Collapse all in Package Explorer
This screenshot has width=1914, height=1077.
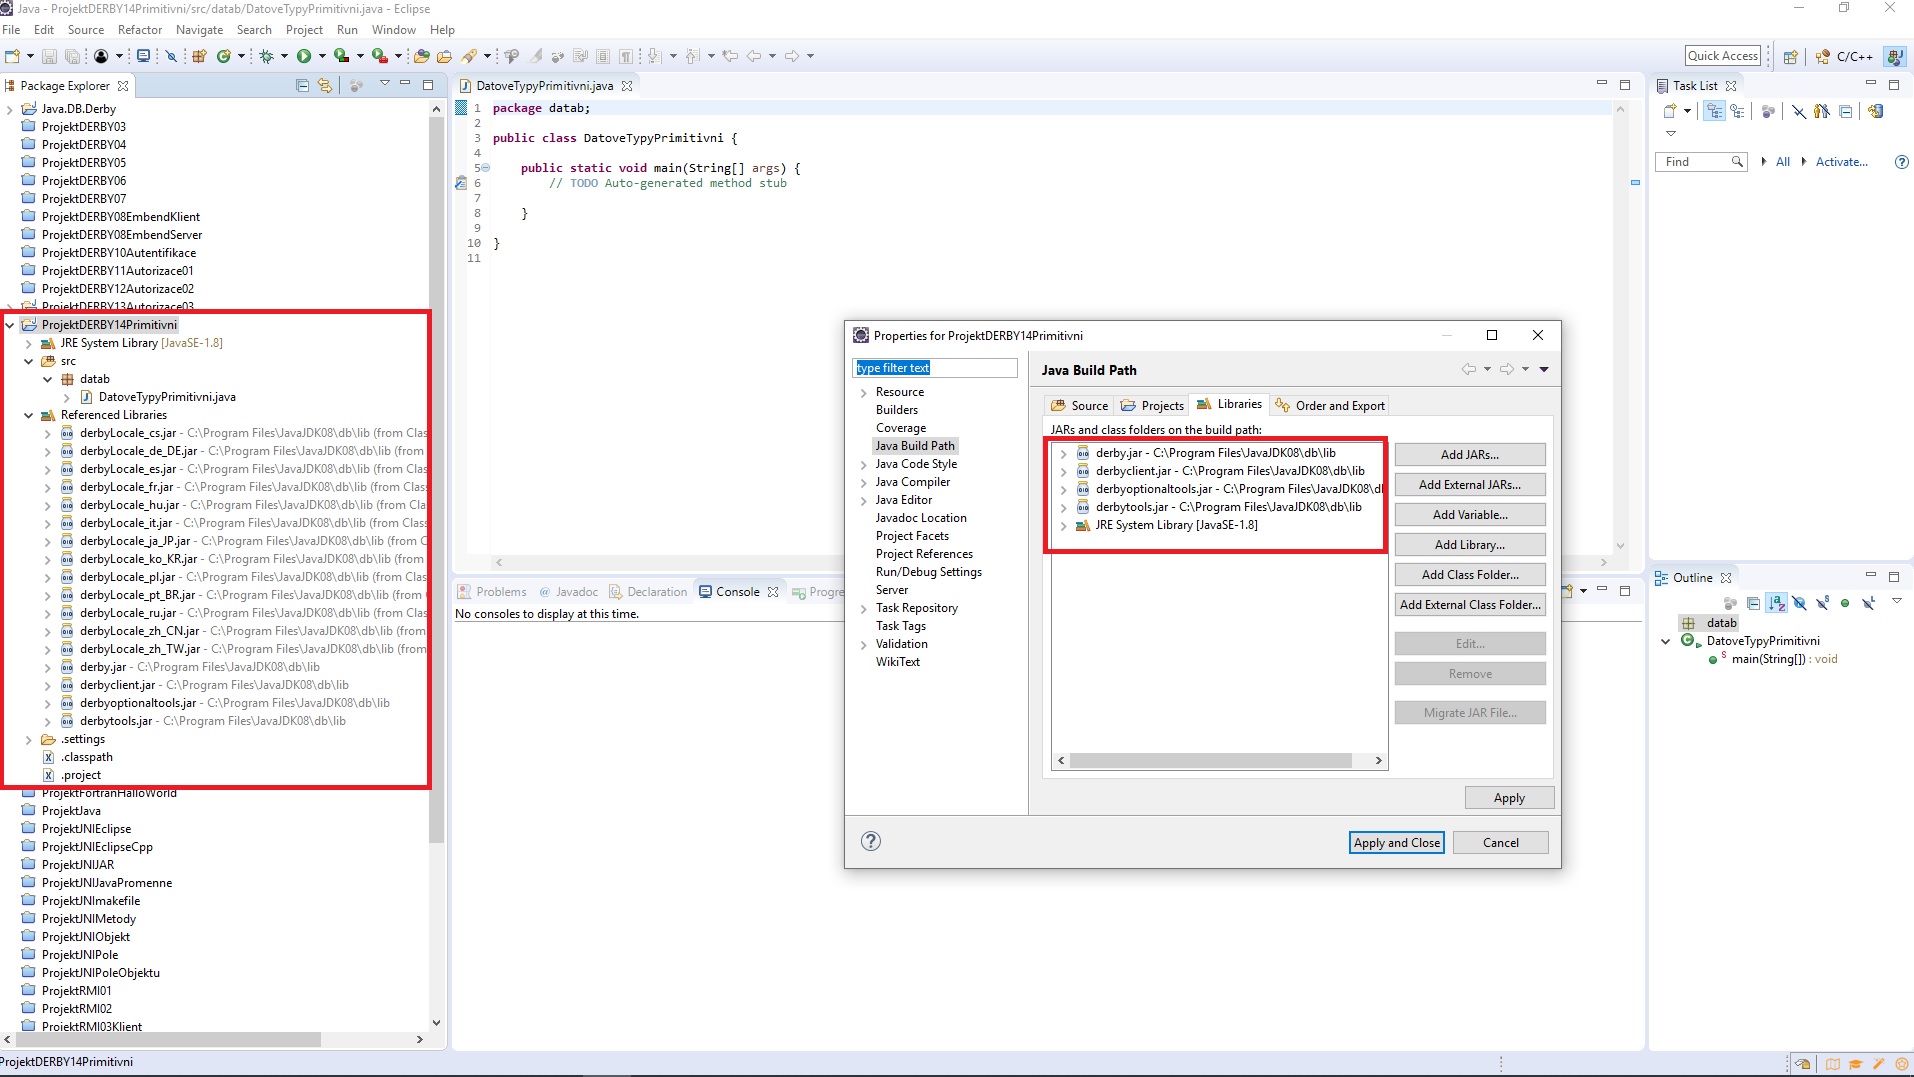click(x=302, y=86)
